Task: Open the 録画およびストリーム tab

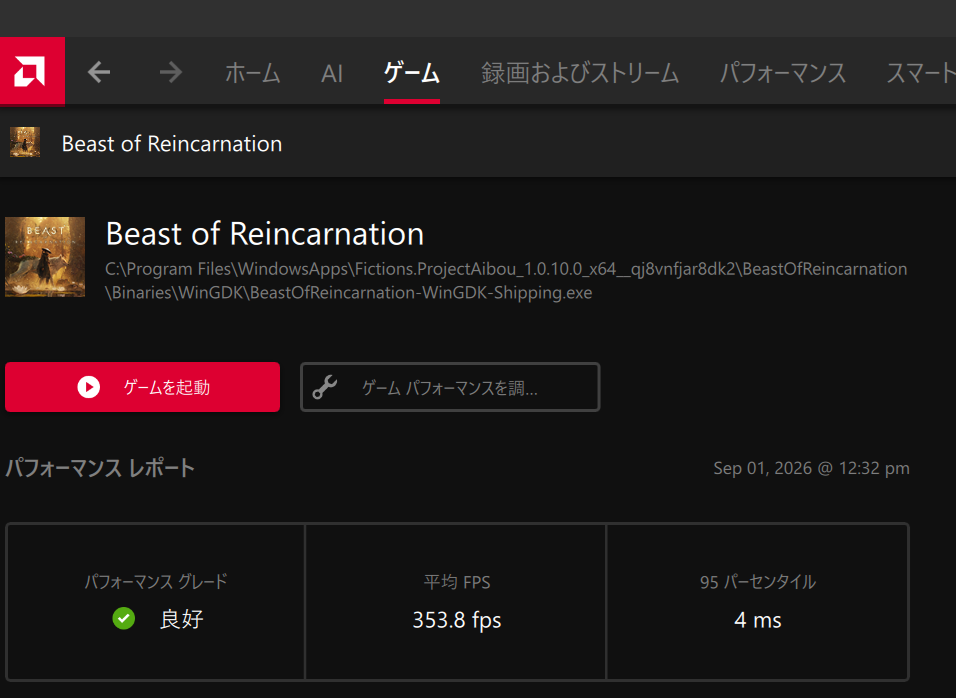Action: point(580,73)
